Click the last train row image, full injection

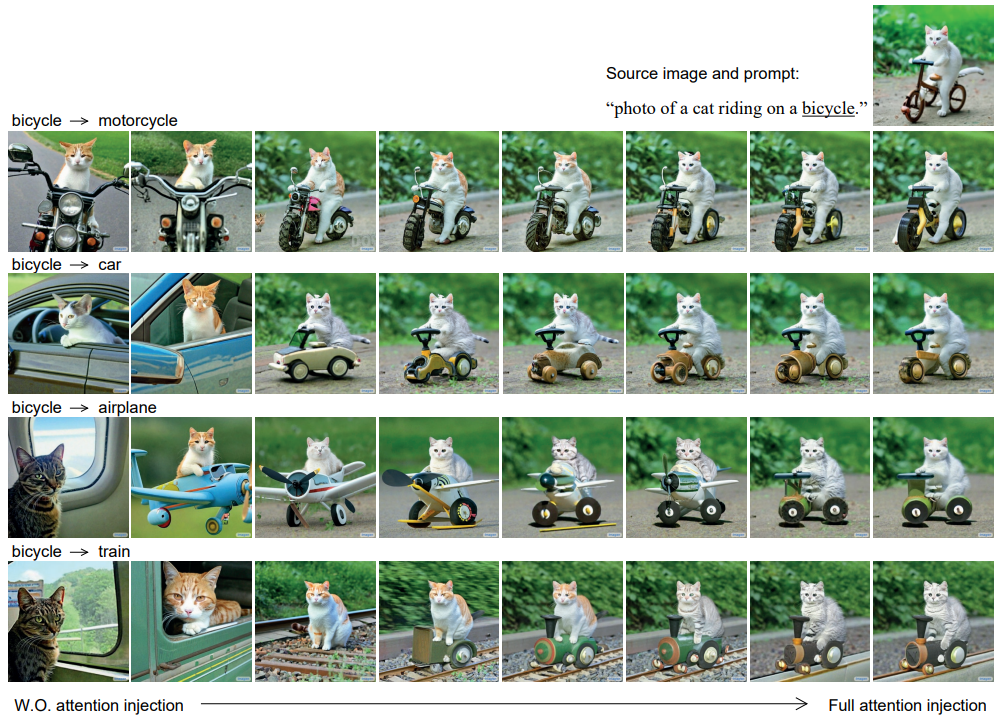pos(933,621)
